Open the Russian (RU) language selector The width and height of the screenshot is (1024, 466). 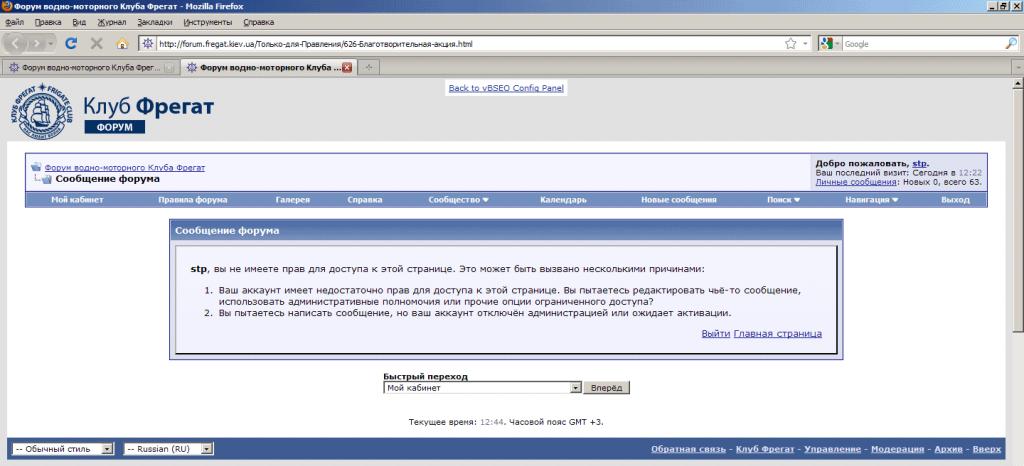pos(170,450)
